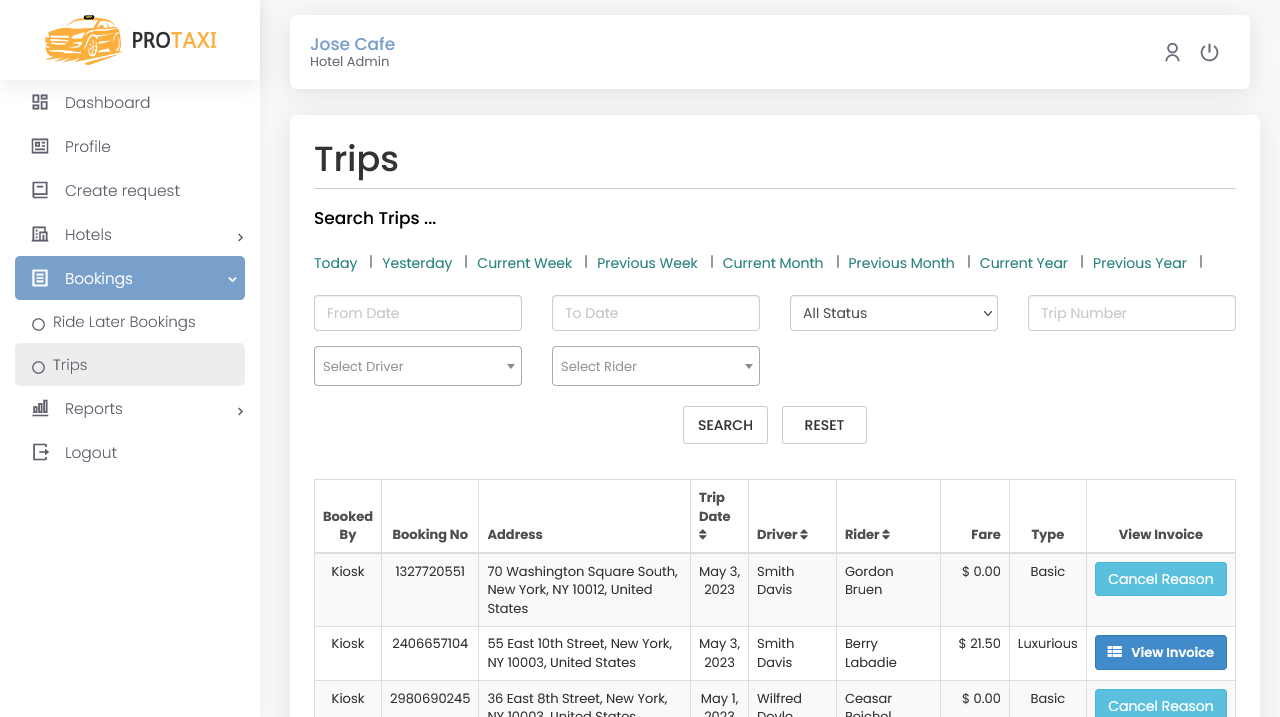Focus the Trip Number field
Viewport: 1280px width, 717px height.
pyautogui.click(x=1132, y=313)
